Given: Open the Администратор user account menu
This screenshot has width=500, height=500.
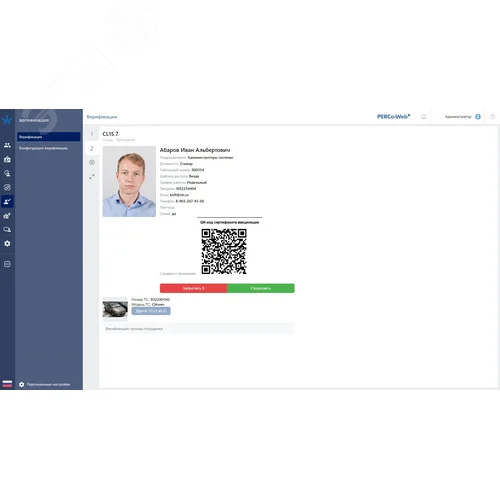Looking at the screenshot, I should (463, 117).
